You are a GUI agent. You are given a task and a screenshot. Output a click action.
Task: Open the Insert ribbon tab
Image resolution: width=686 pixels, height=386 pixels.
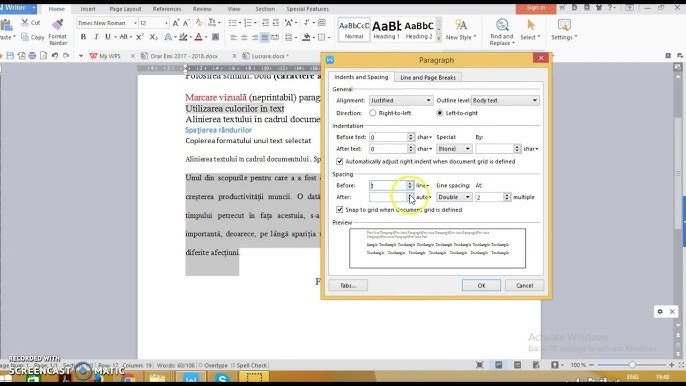[88, 9]
